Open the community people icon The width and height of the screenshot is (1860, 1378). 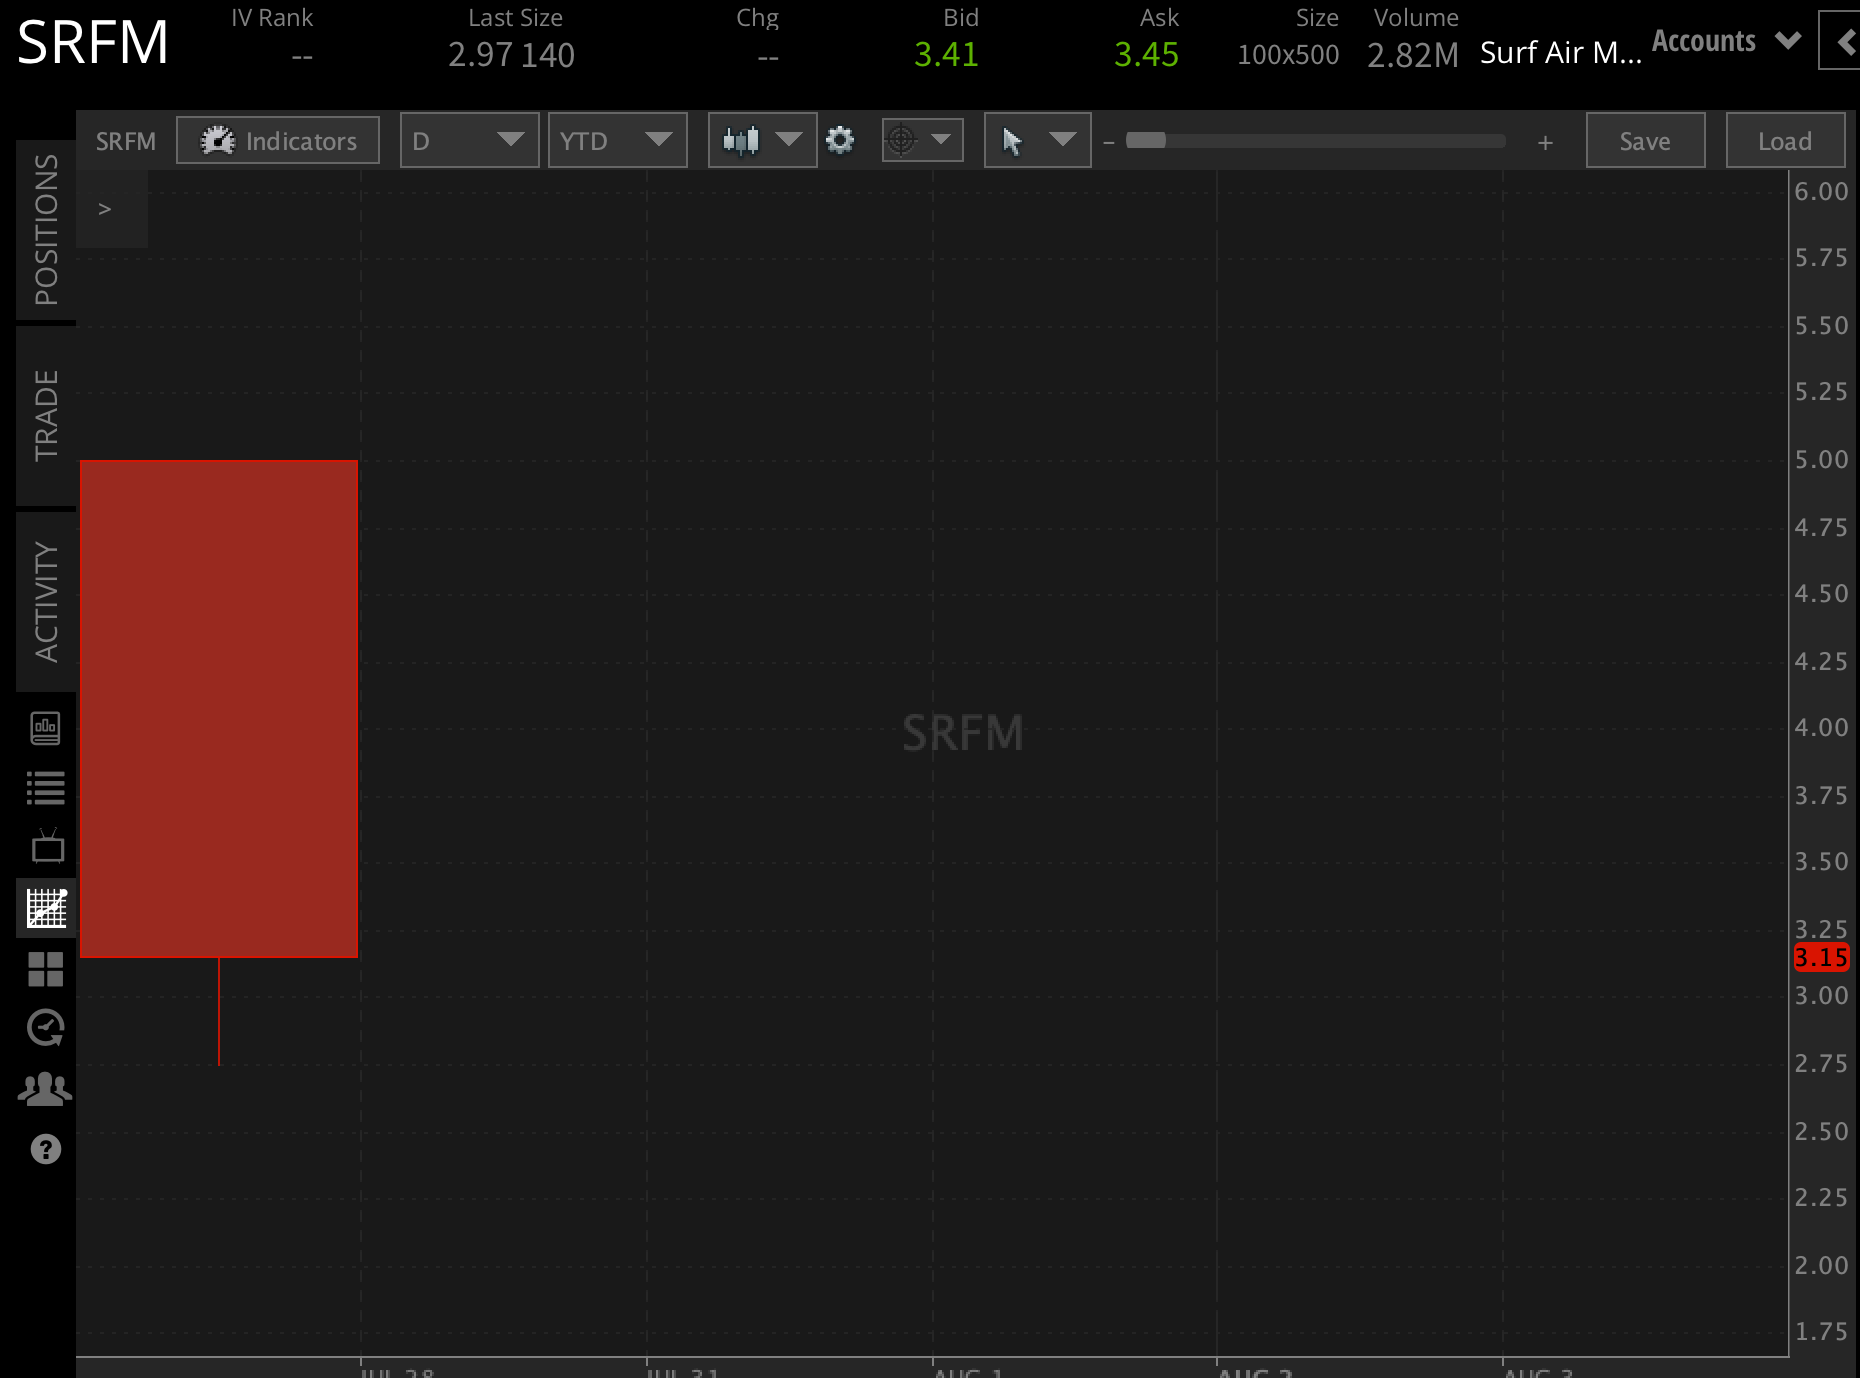[x=46, y=1089]
